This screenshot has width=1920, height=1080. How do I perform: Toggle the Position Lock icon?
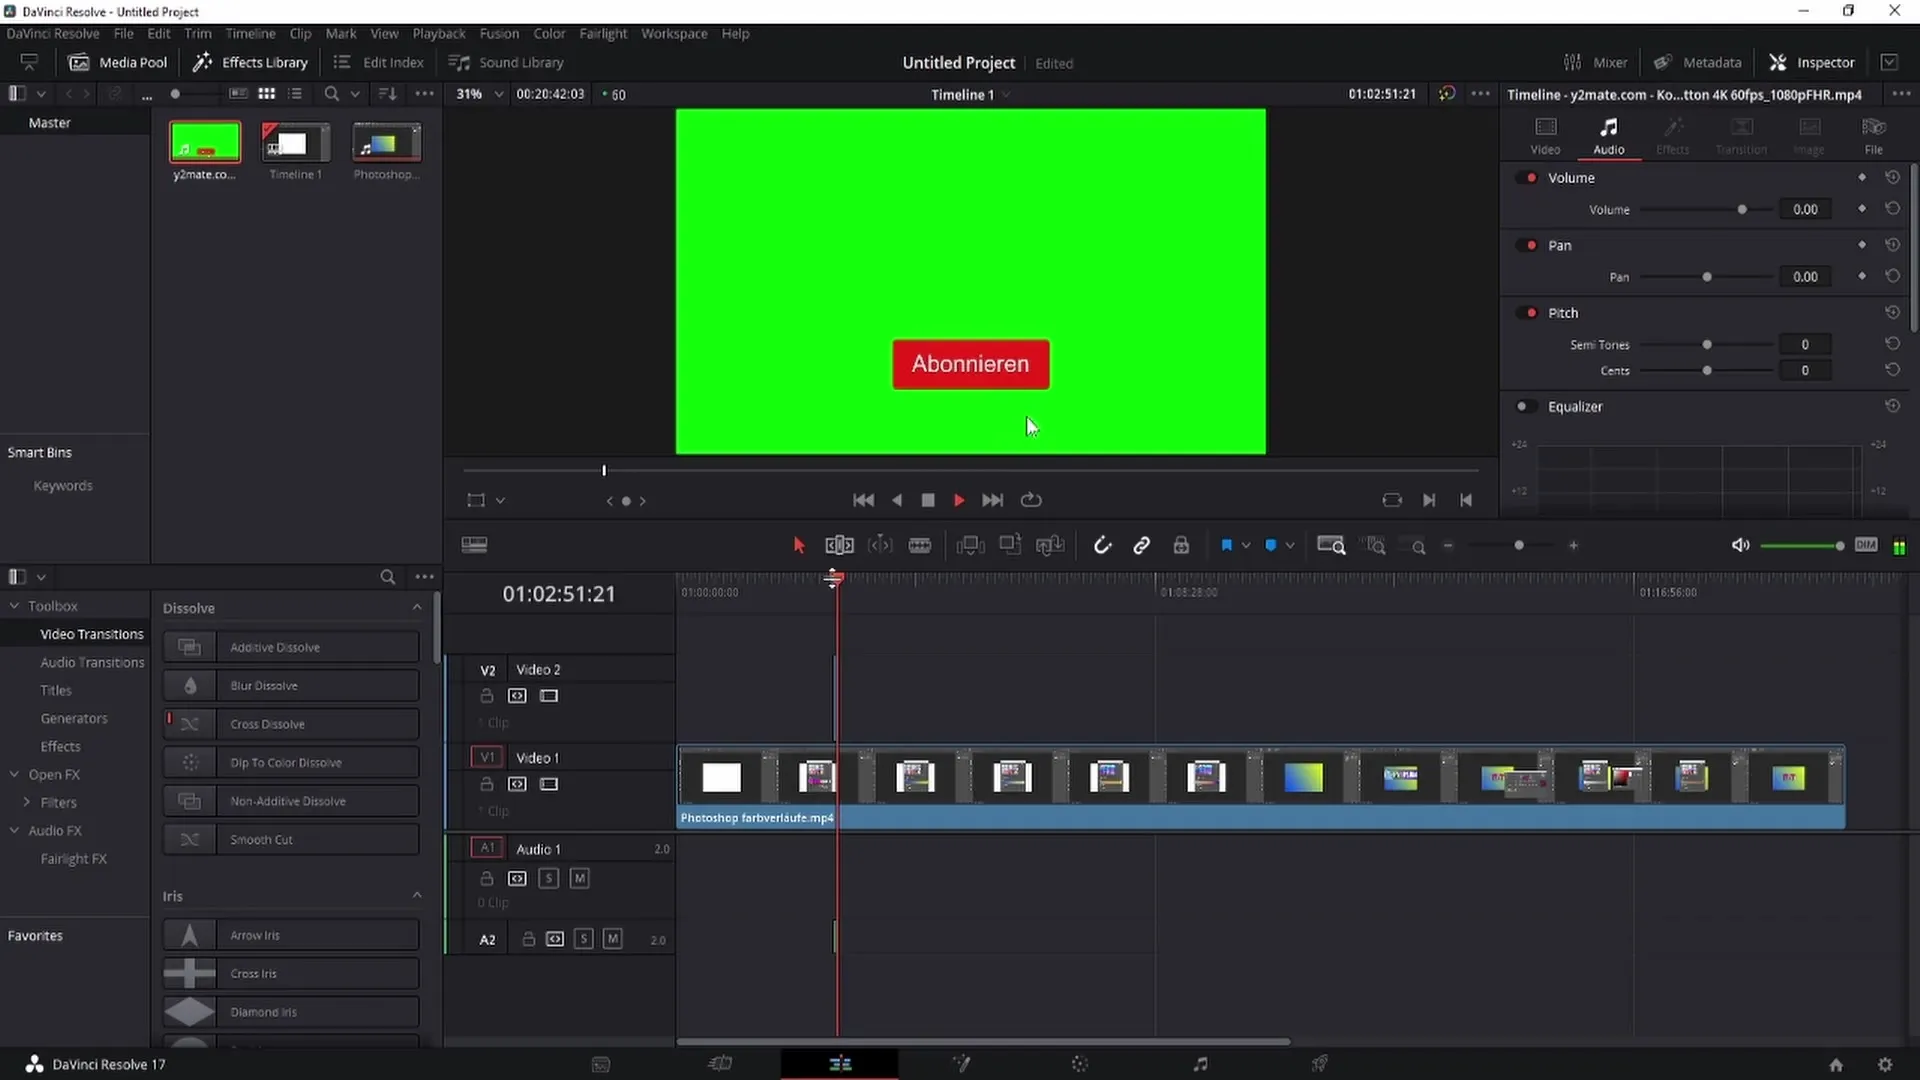tap(1181, 545)
